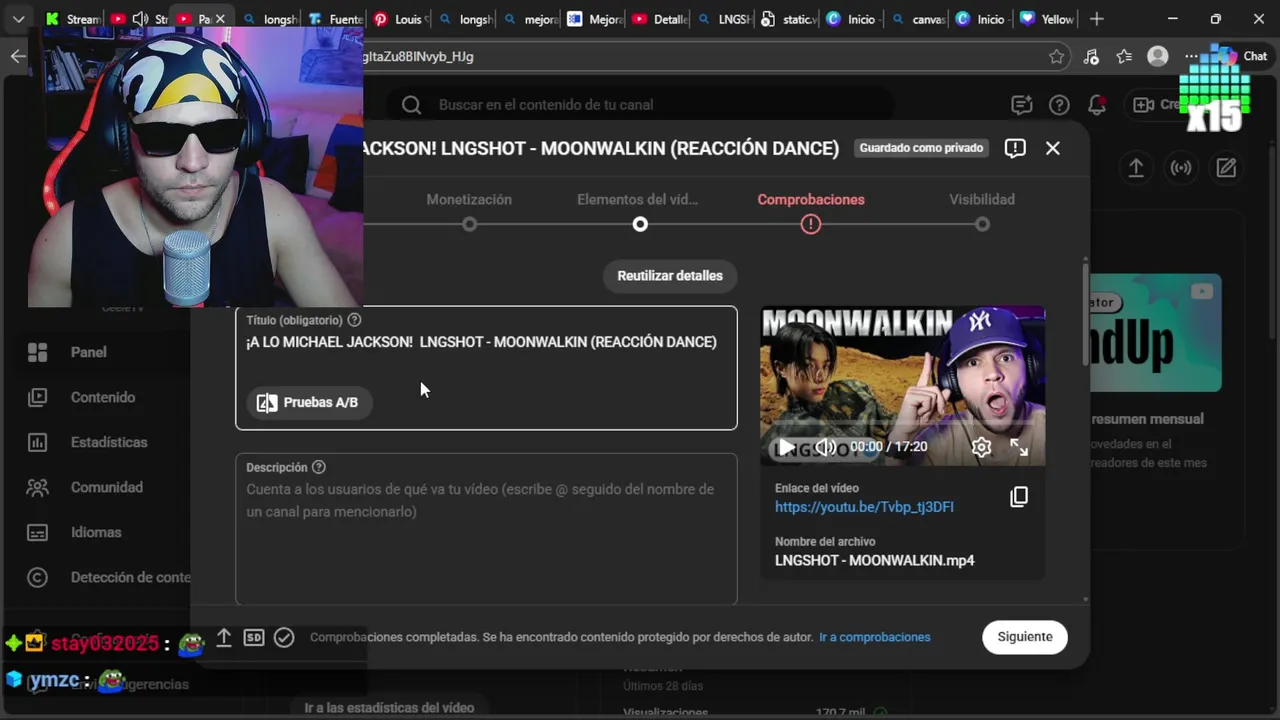This screenshot has width=1280, height=720.
Task: Open Comunidad in the Studio sidebar
Action: tap(105, 487)
